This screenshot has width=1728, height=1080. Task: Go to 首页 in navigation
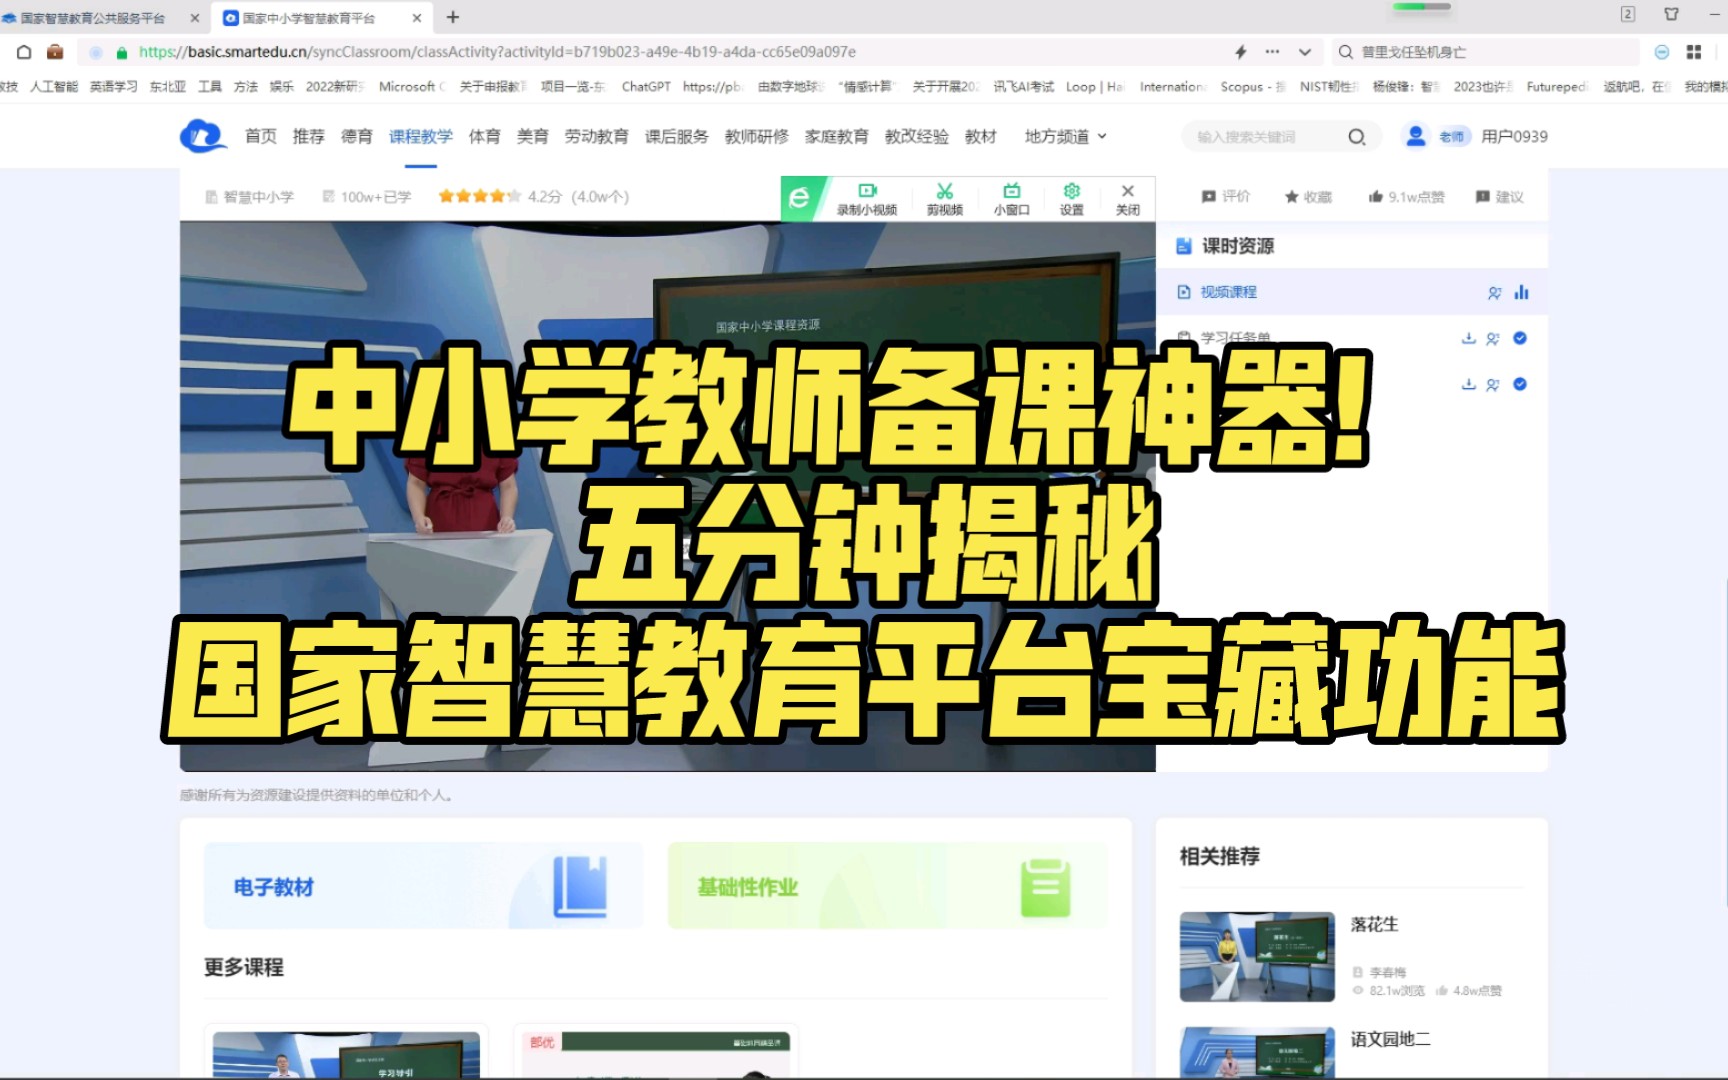click(x=261, y=136)
